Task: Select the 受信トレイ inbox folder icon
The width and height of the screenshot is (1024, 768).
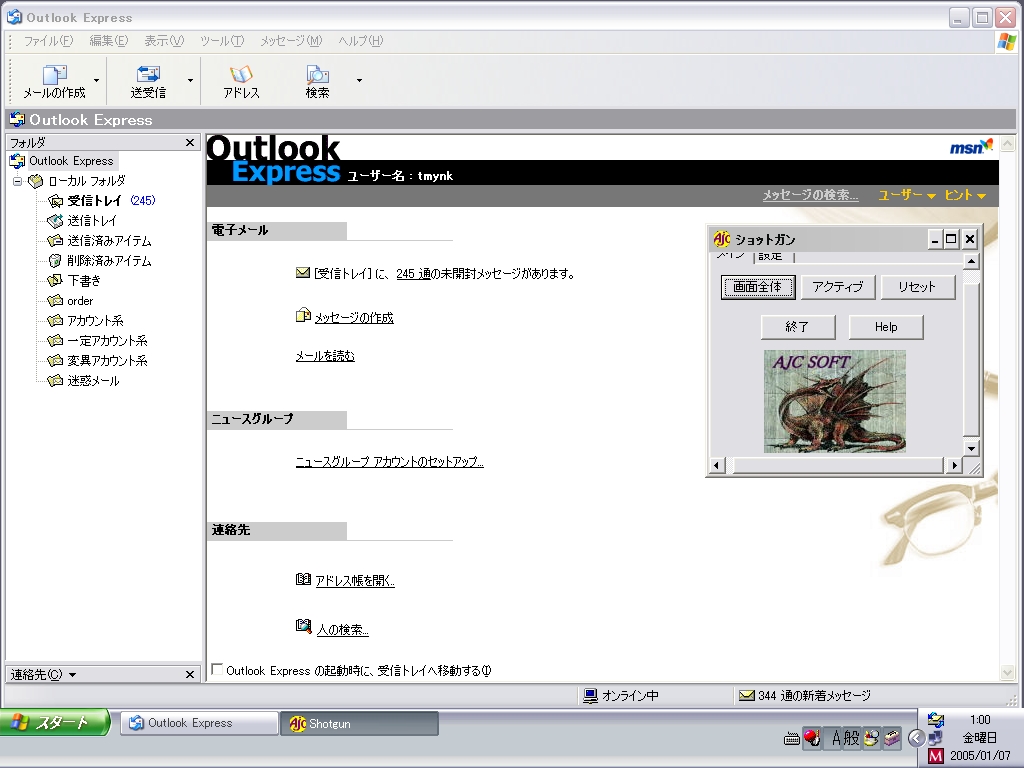Action: pos(56,201)
